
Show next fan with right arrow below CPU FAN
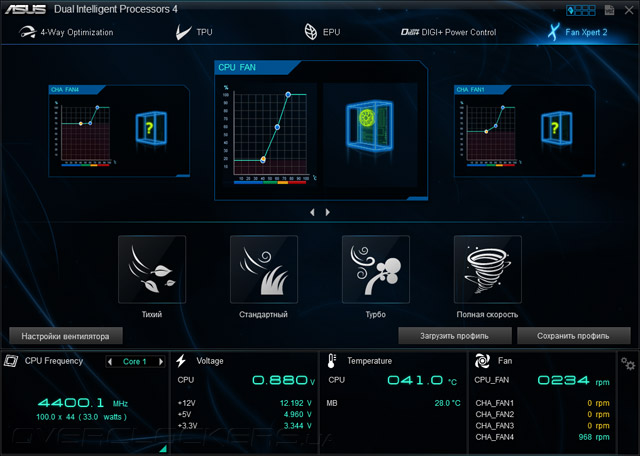coord(327,212)
